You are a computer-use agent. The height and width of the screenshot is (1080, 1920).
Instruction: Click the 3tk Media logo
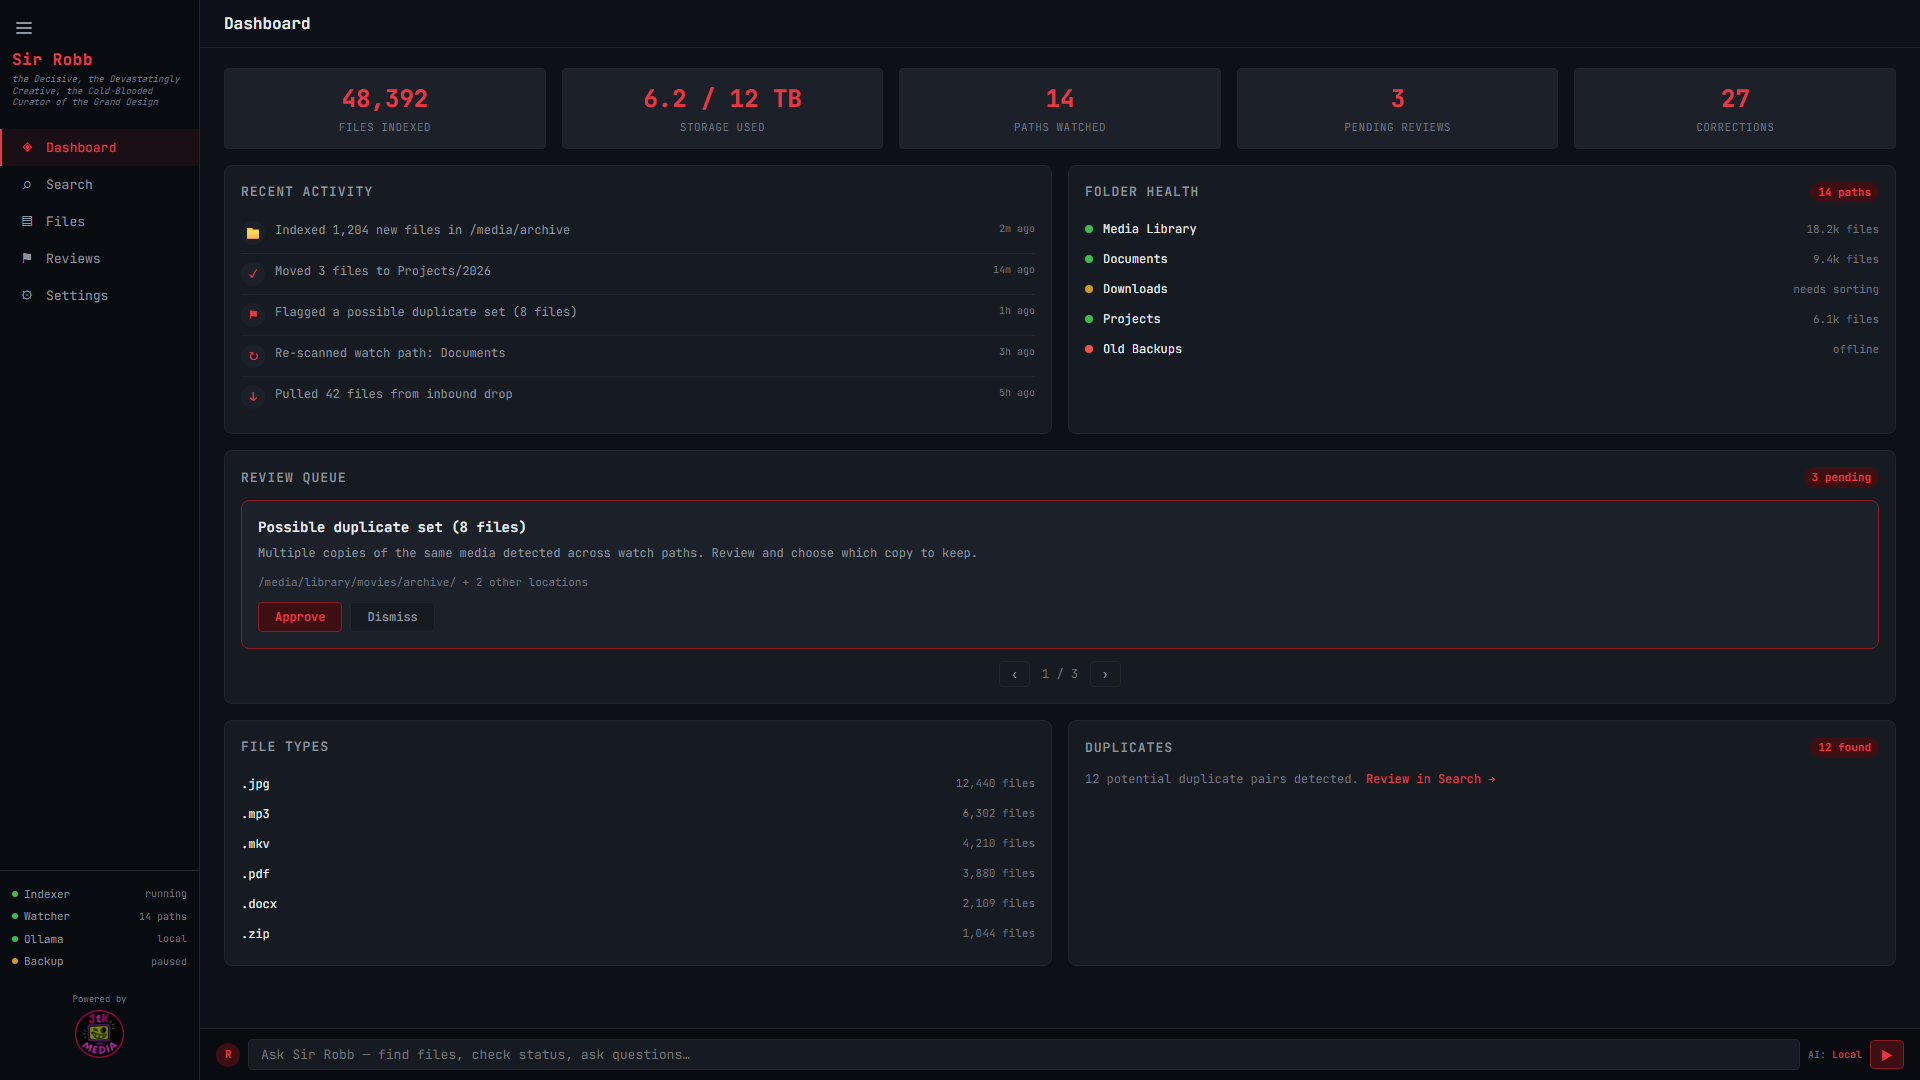coord(99,1033)
